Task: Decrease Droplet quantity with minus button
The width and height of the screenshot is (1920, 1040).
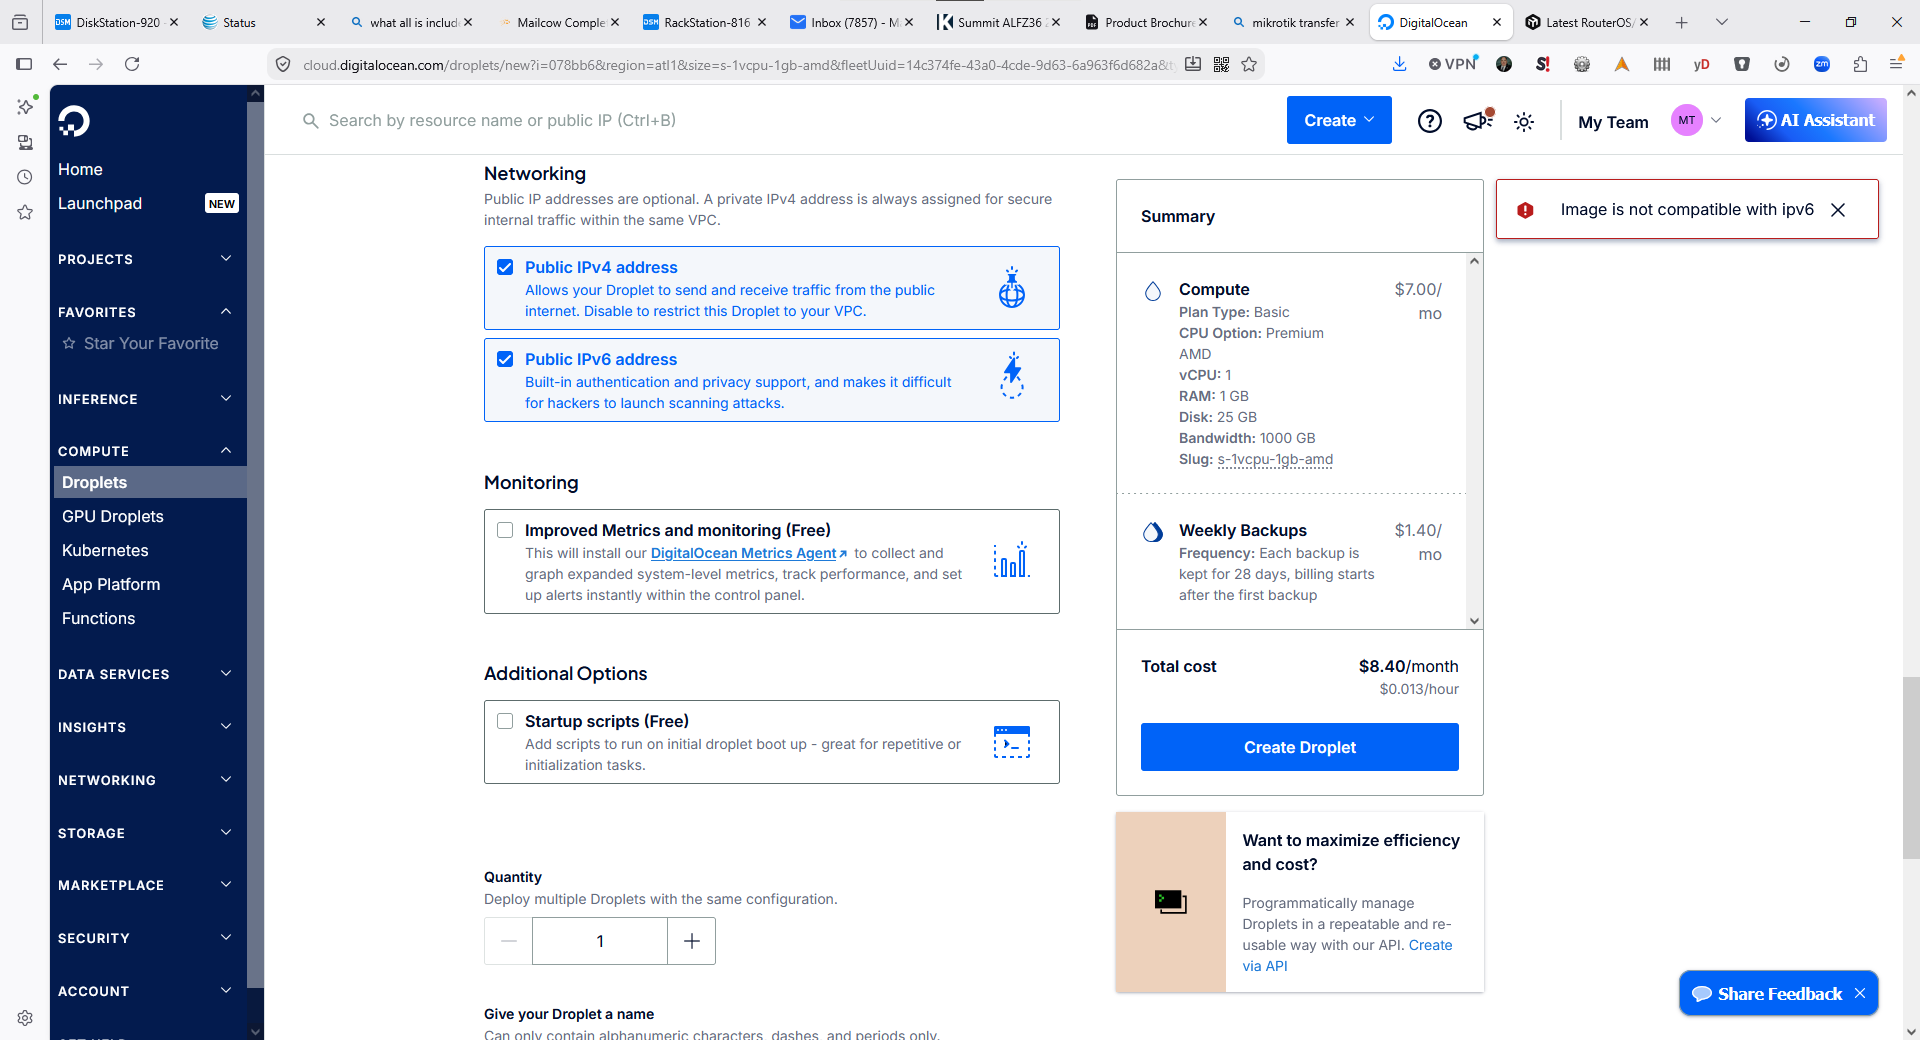Action: [508, 941]
